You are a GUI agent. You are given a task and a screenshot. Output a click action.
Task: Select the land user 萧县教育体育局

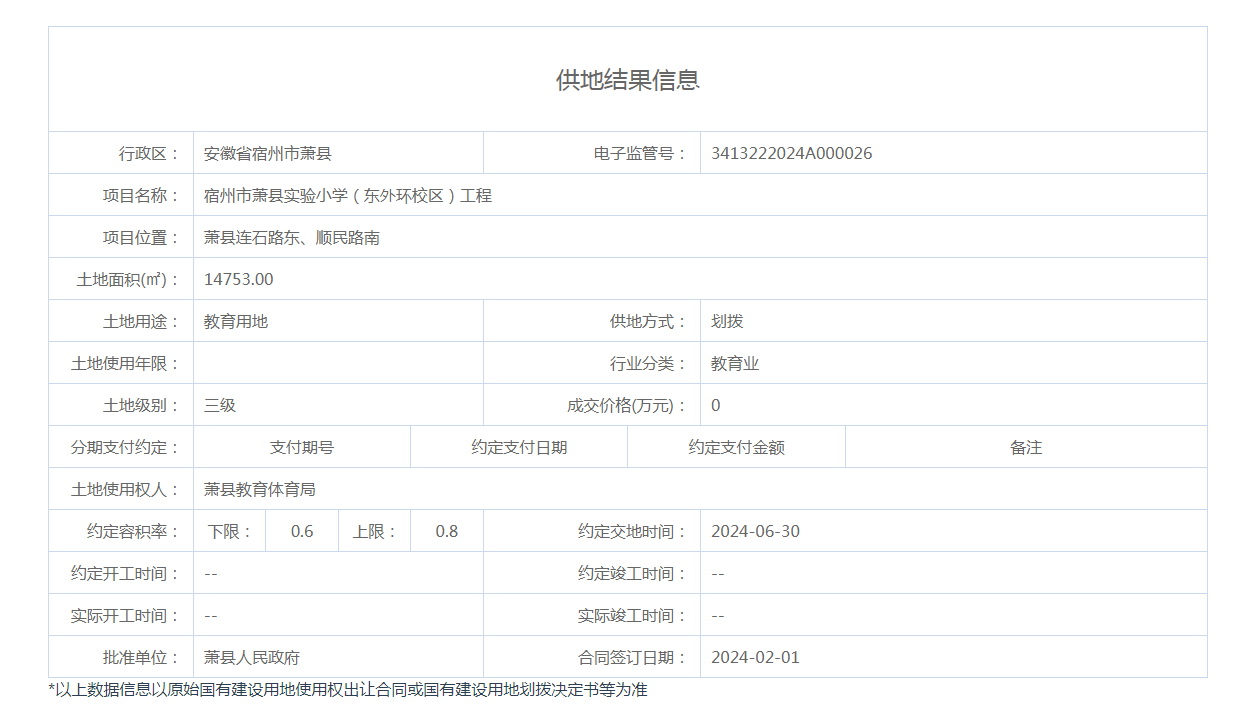(260, 489)
